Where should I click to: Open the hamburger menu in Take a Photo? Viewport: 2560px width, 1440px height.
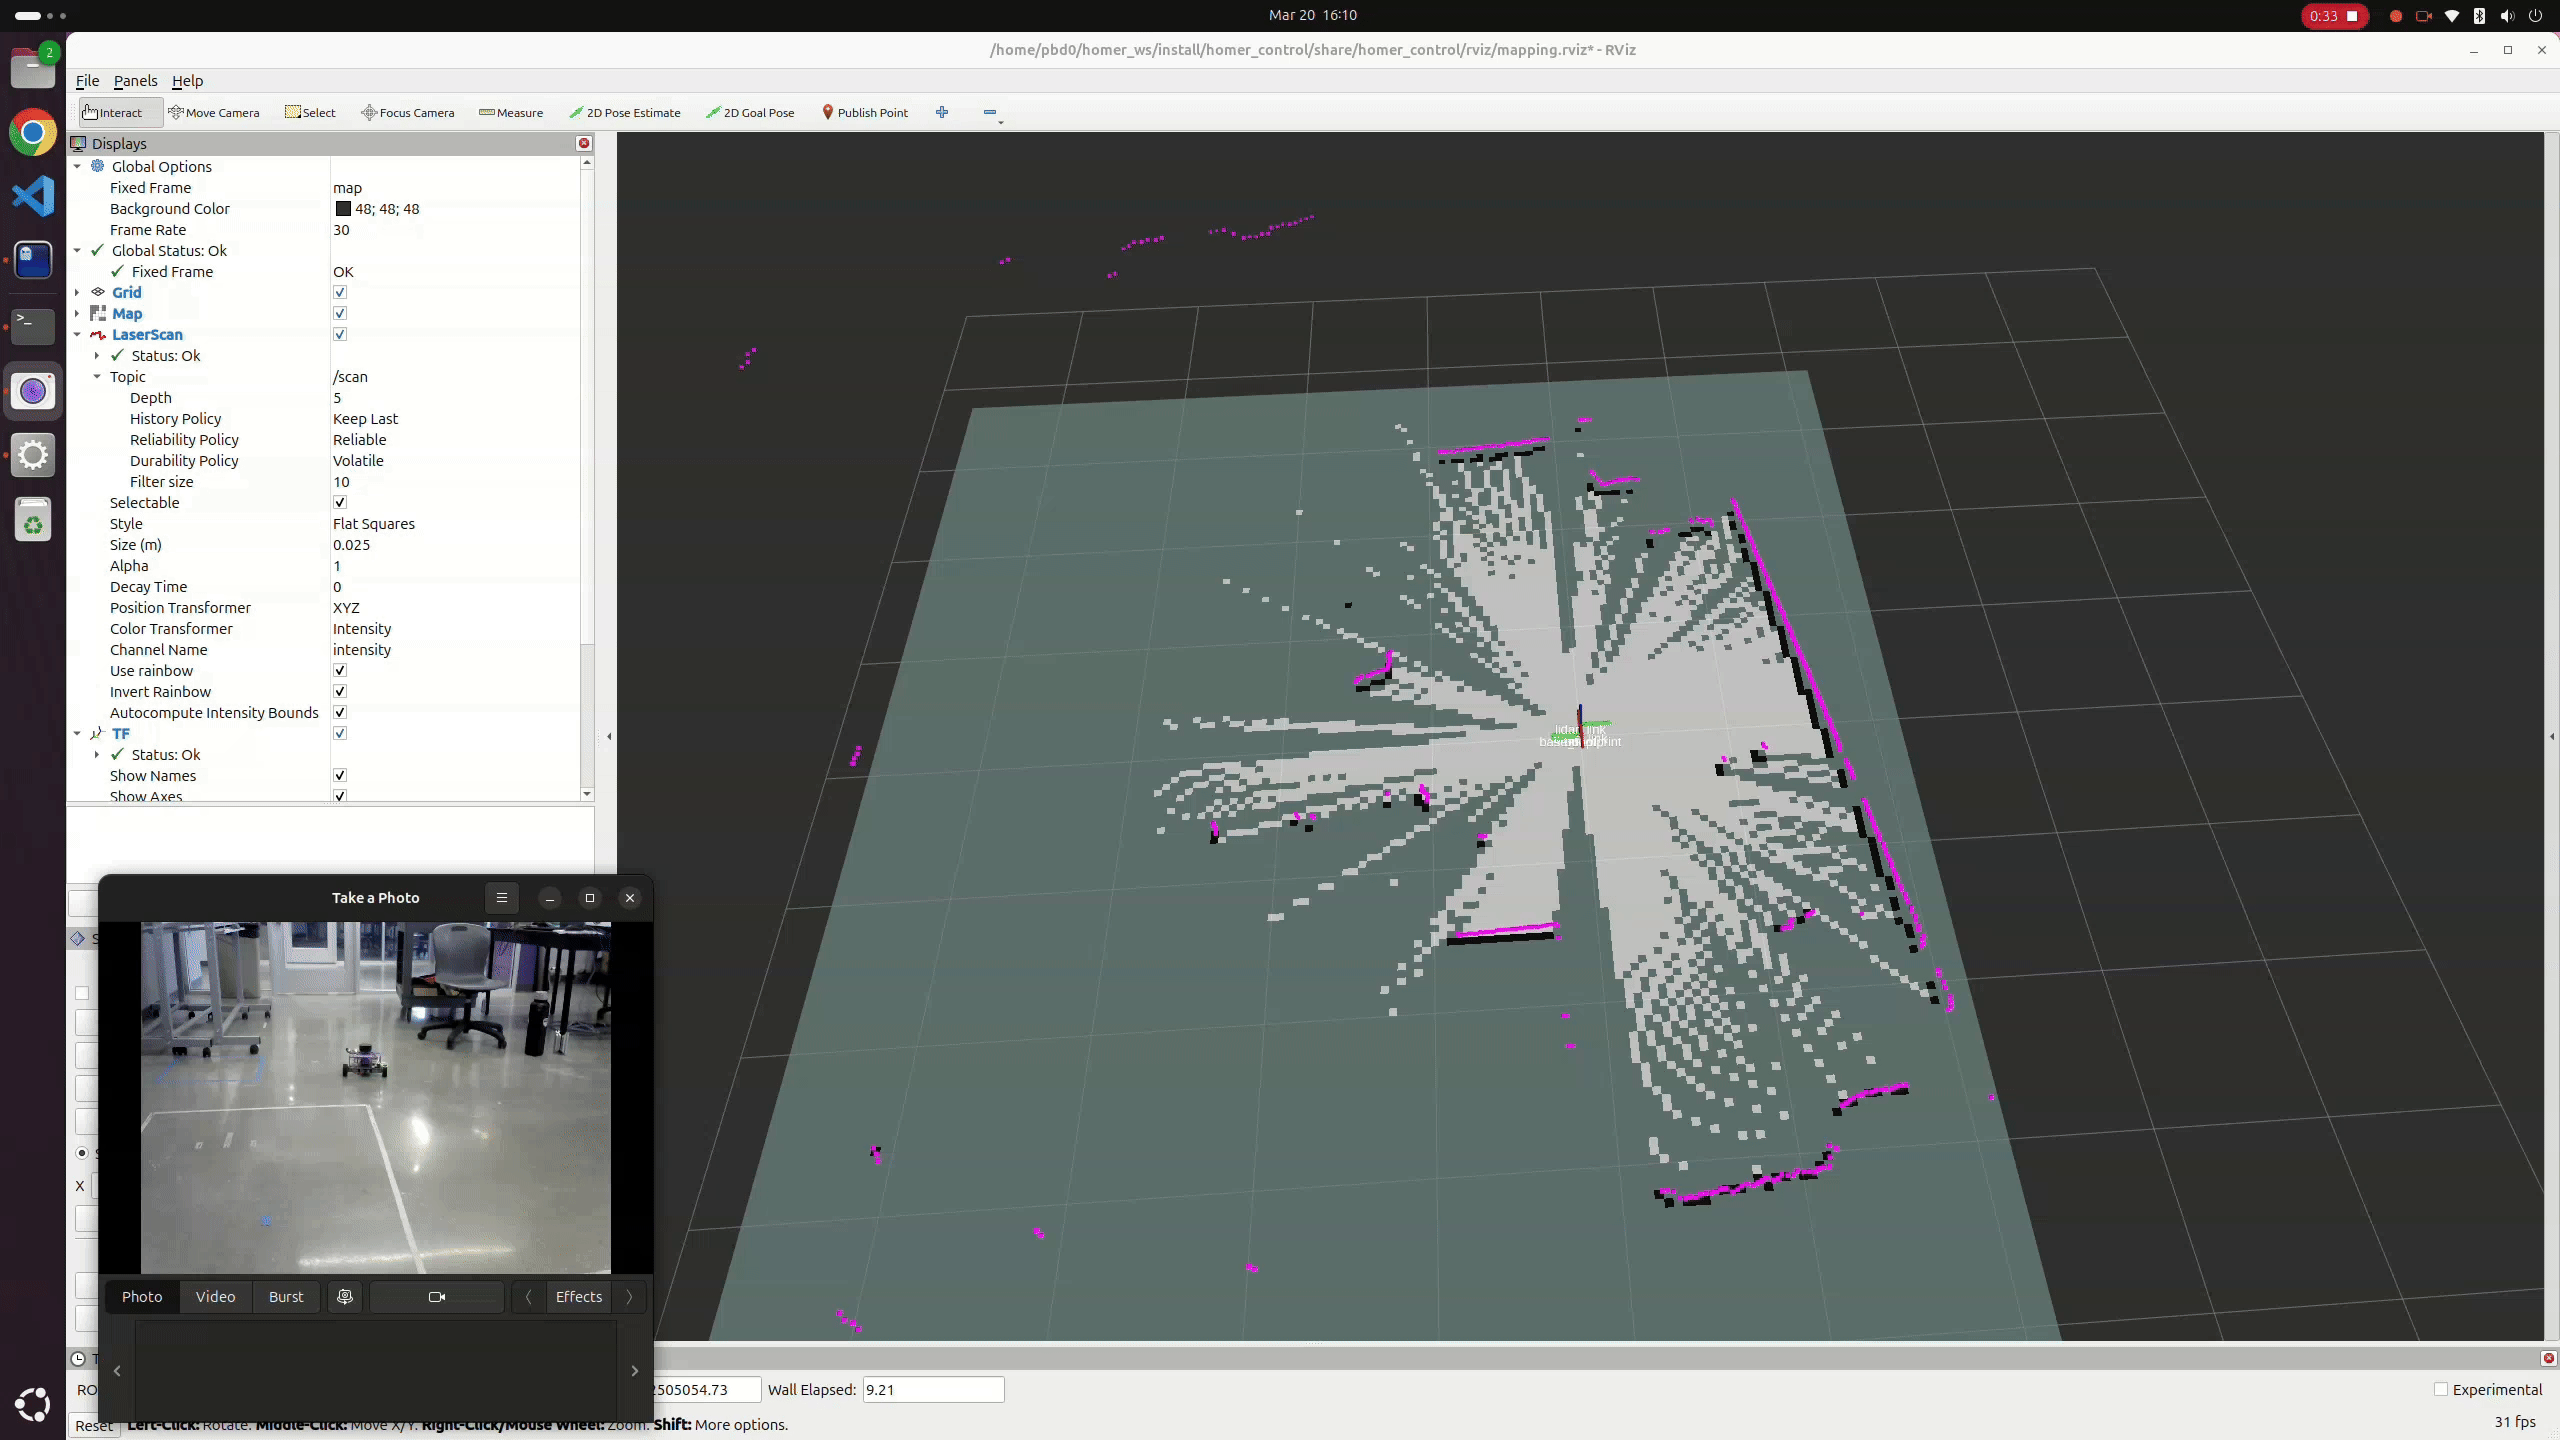pyautogui.click(x=502, y=898)
